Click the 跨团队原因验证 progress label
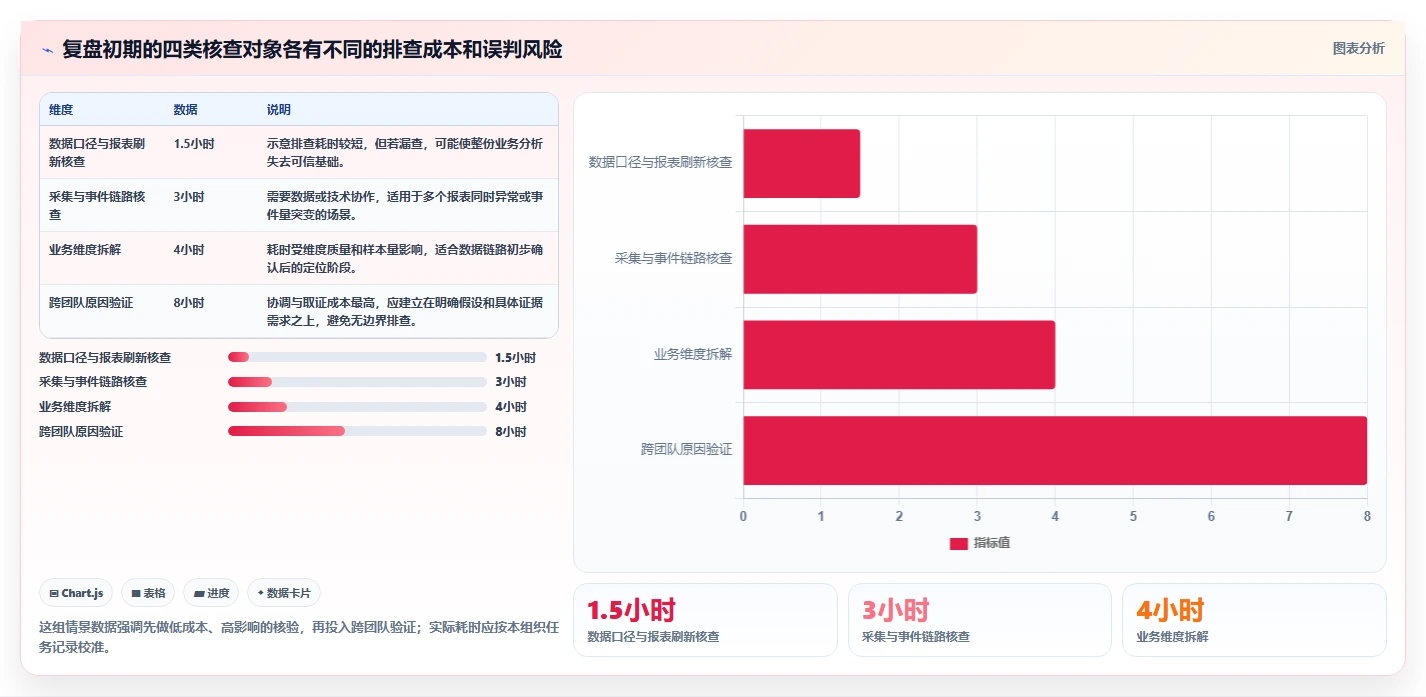 (x=81, y=432)
